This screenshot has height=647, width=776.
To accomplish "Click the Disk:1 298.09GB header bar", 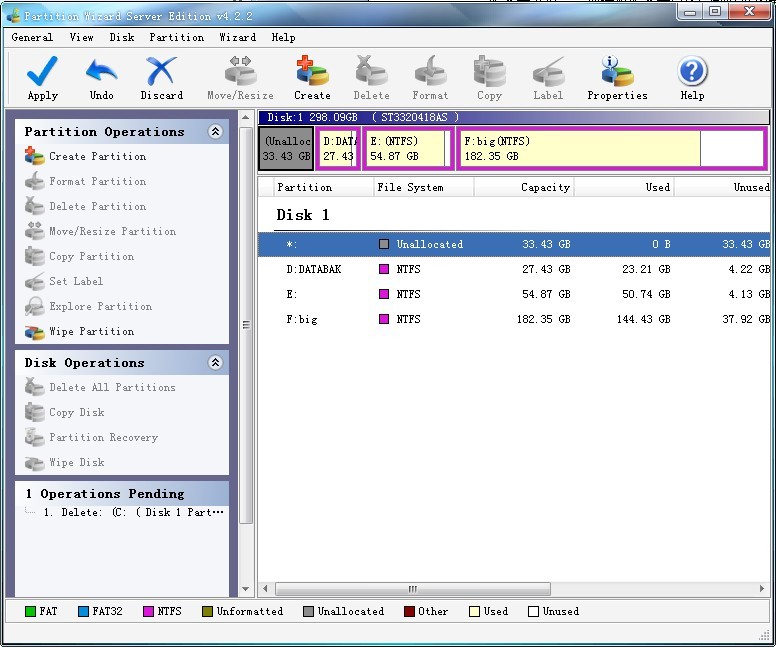I will [514, 117].
